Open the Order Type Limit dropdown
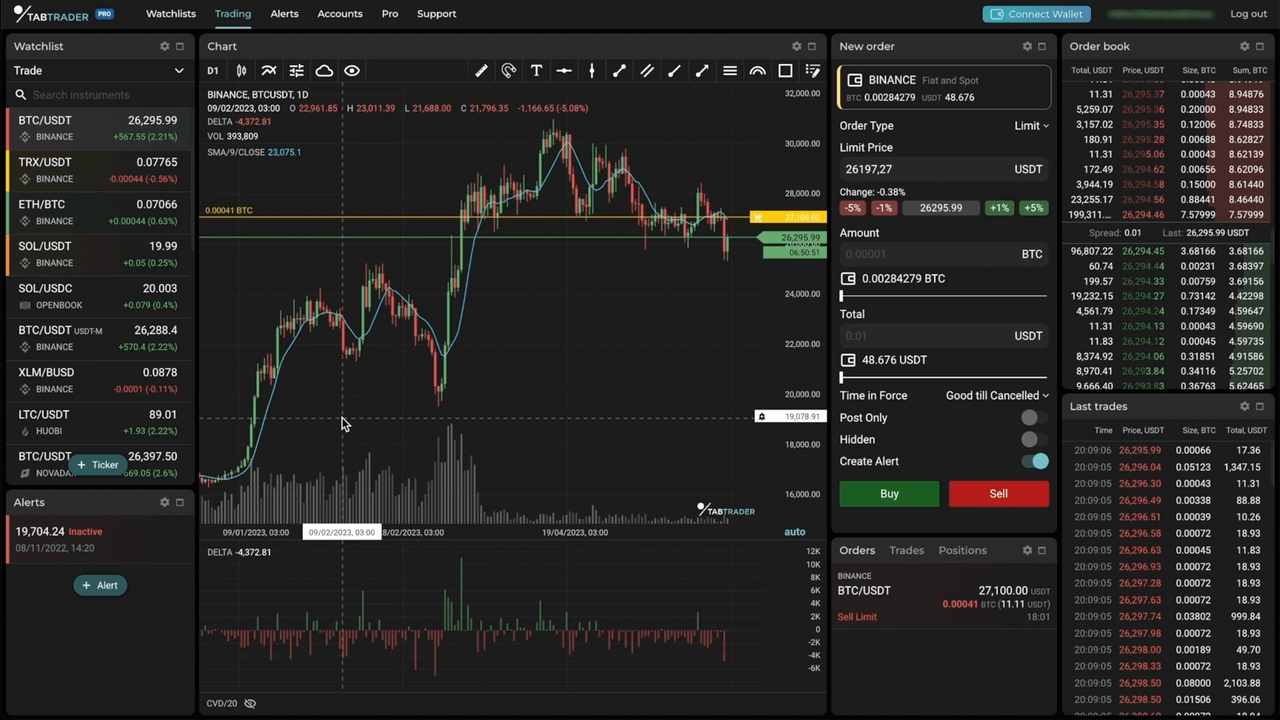Screen dimensions: 1280x720 point(1031,126)
